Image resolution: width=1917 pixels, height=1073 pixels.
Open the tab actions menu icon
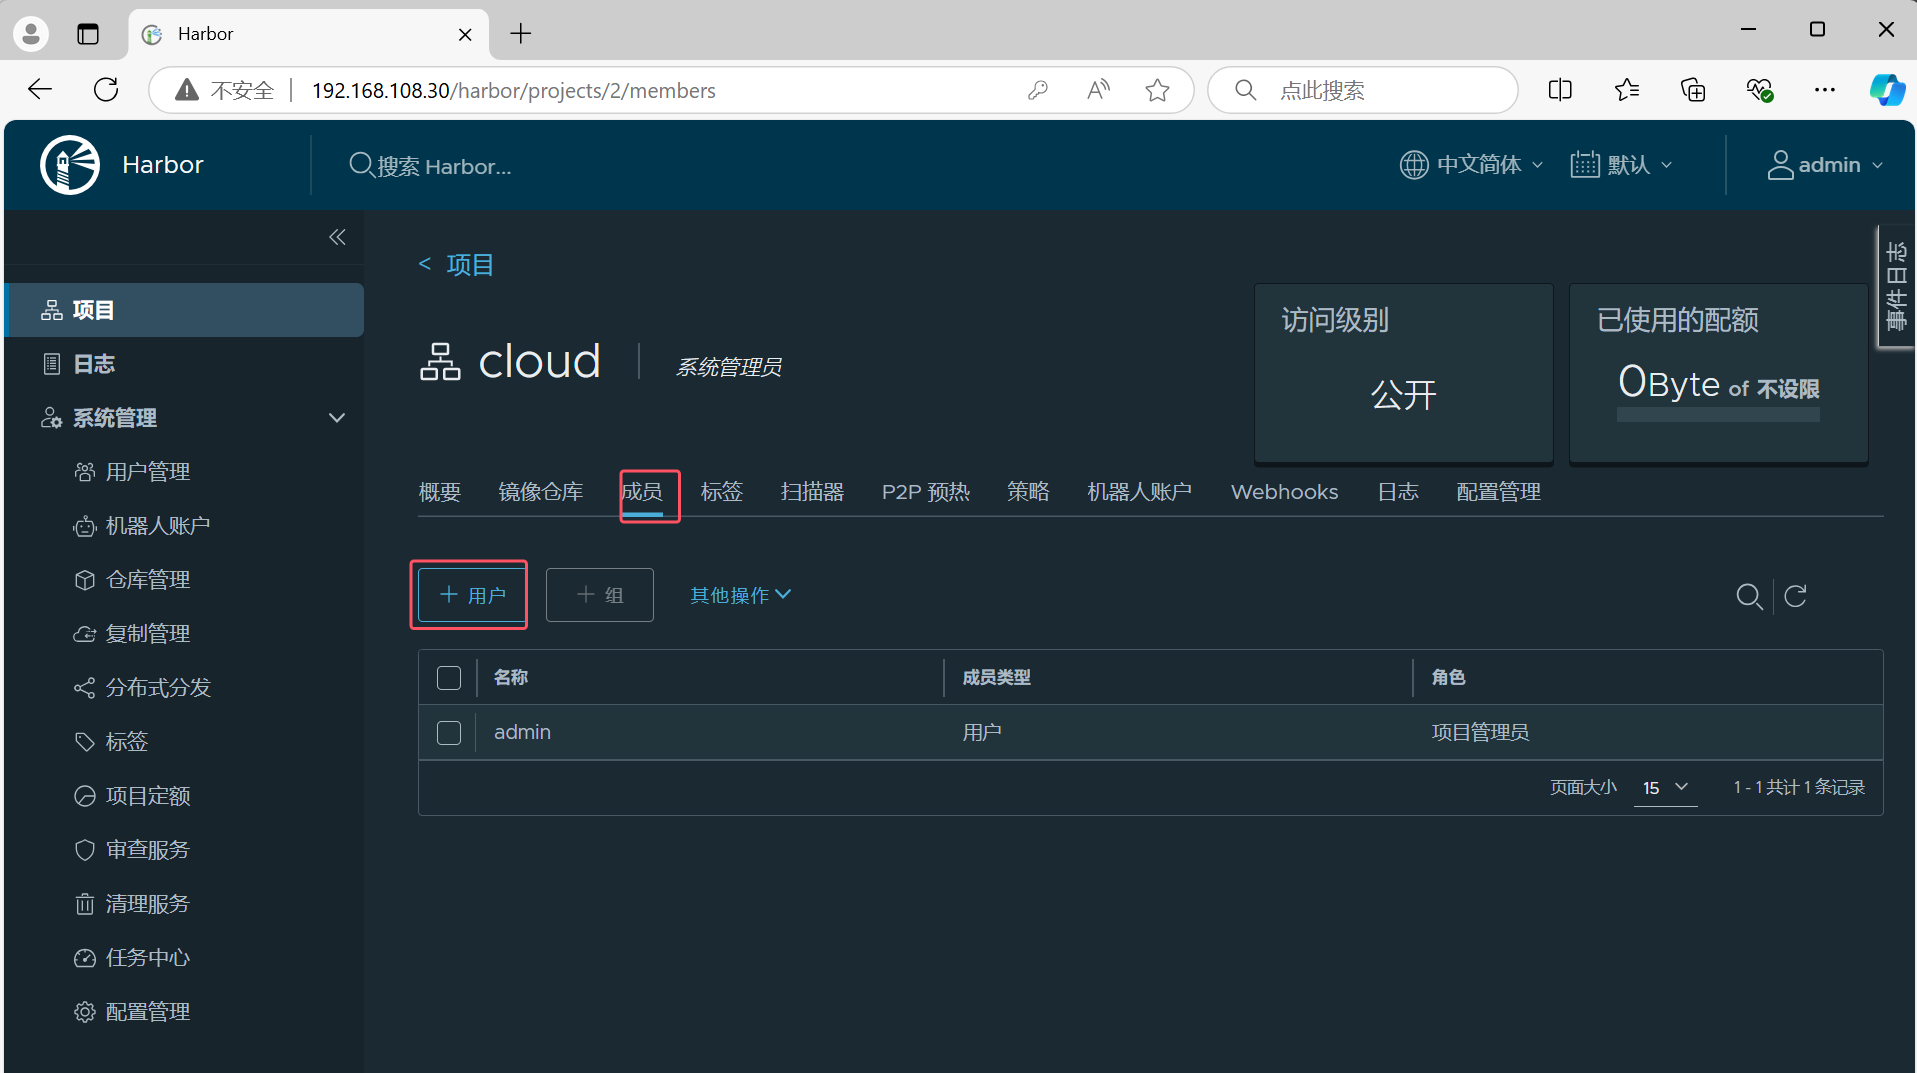tap(88, 34)
